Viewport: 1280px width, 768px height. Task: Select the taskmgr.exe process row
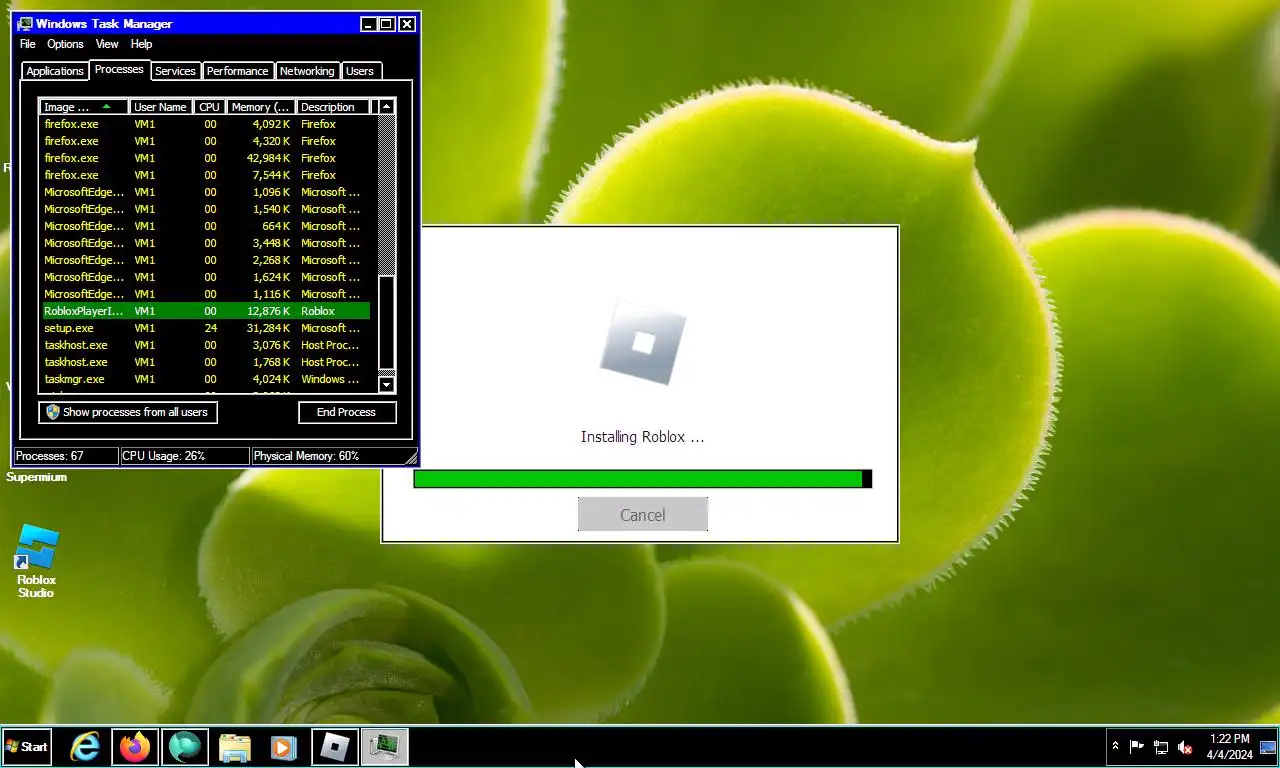coord(205,379)
